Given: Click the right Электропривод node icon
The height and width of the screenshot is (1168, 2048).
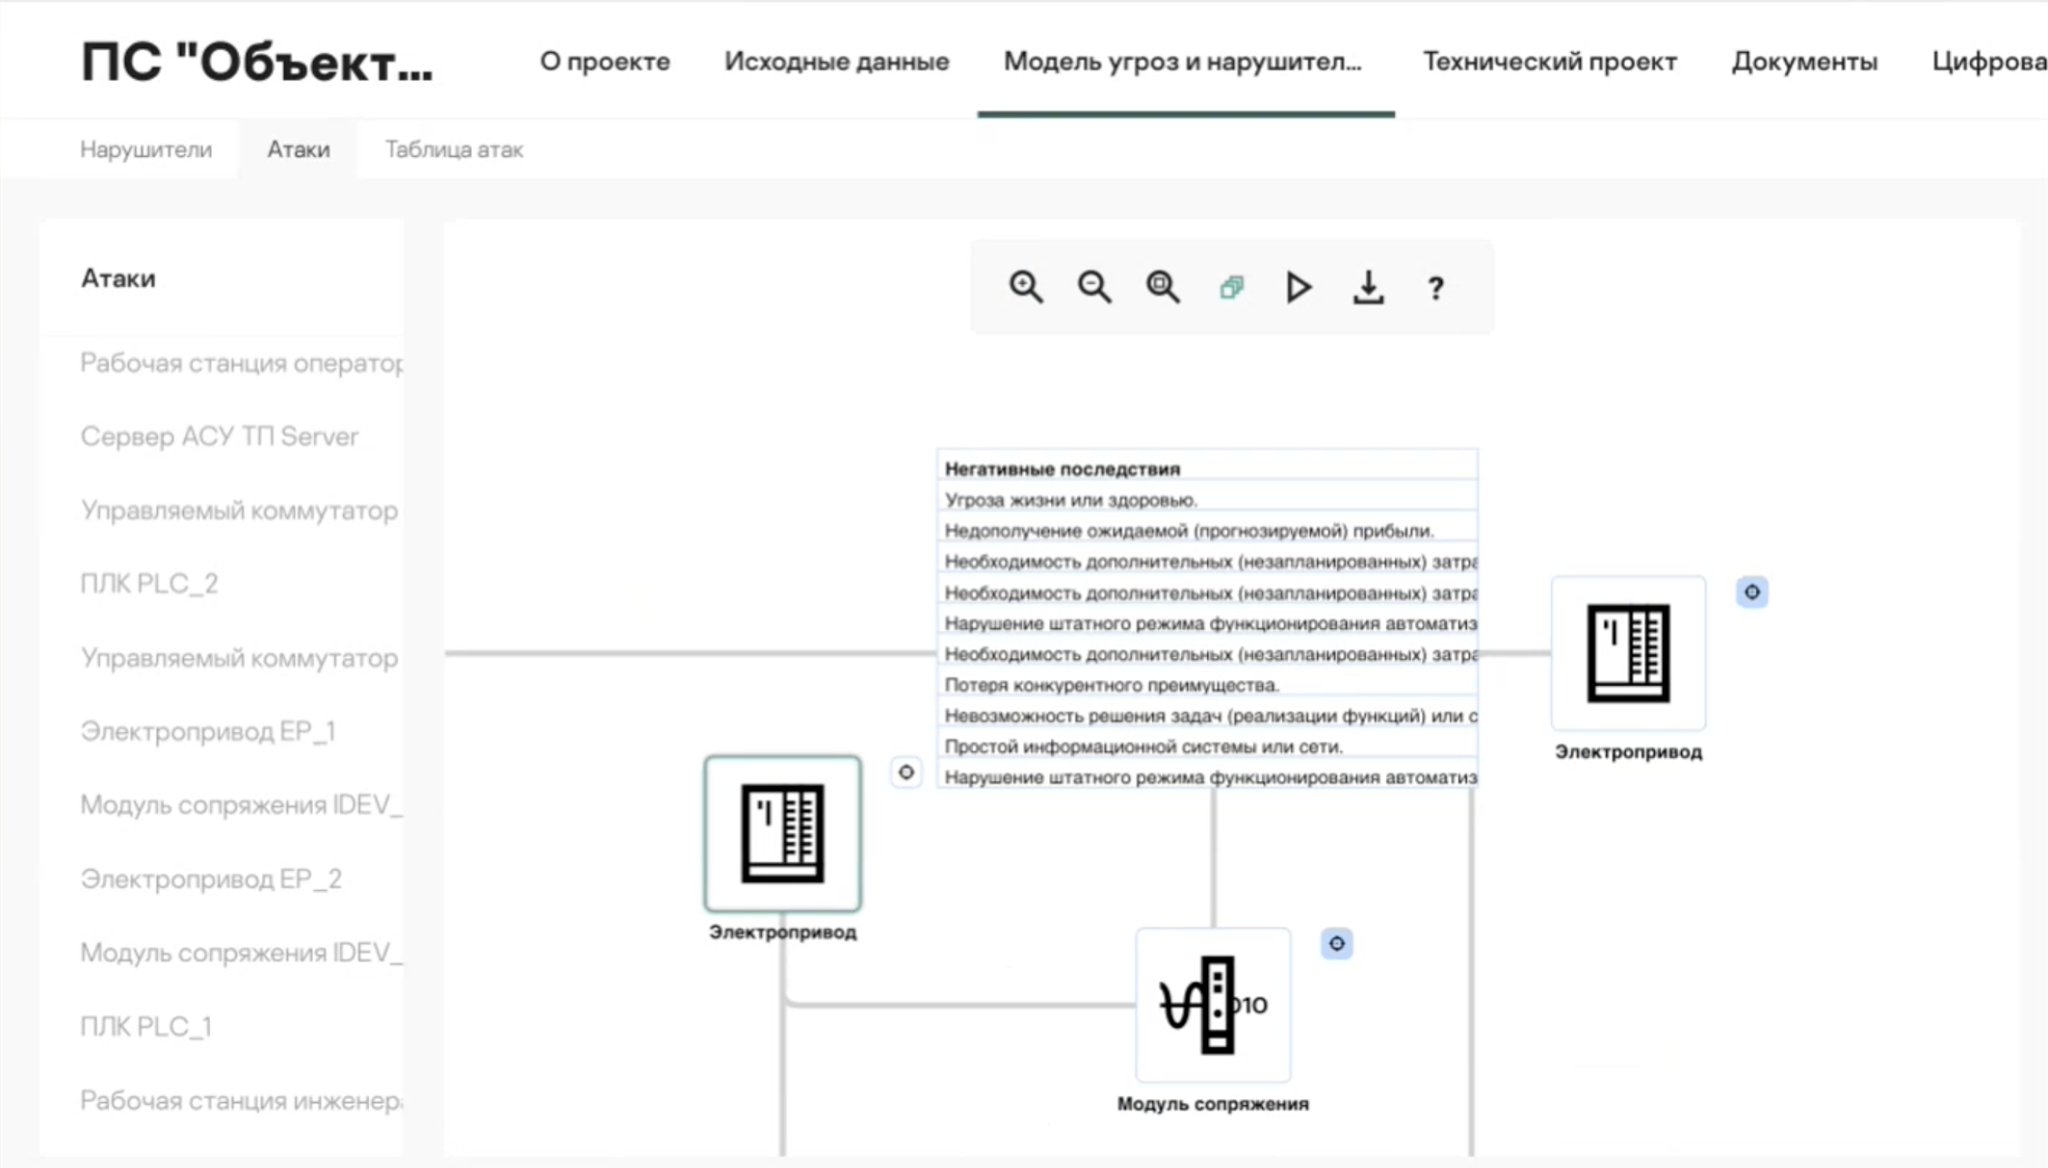Looking at the screenshot, I should (x=1628, y=653).
